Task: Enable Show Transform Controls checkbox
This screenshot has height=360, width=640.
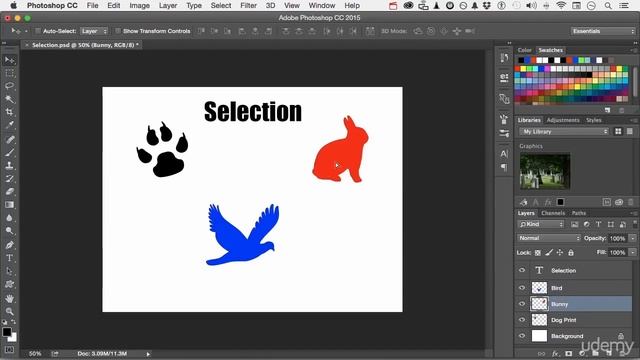Action: (118, 31)
